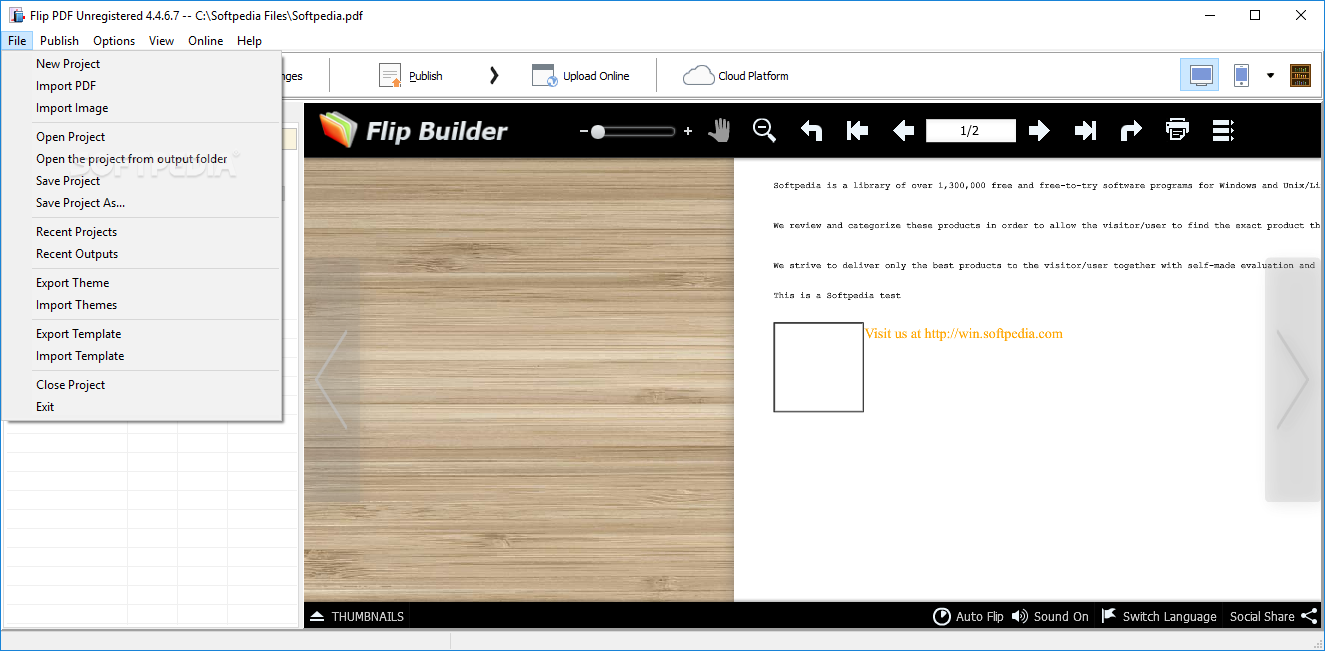Open the Online menu
Screen dimensions: 1325x651
click(206, 40)
